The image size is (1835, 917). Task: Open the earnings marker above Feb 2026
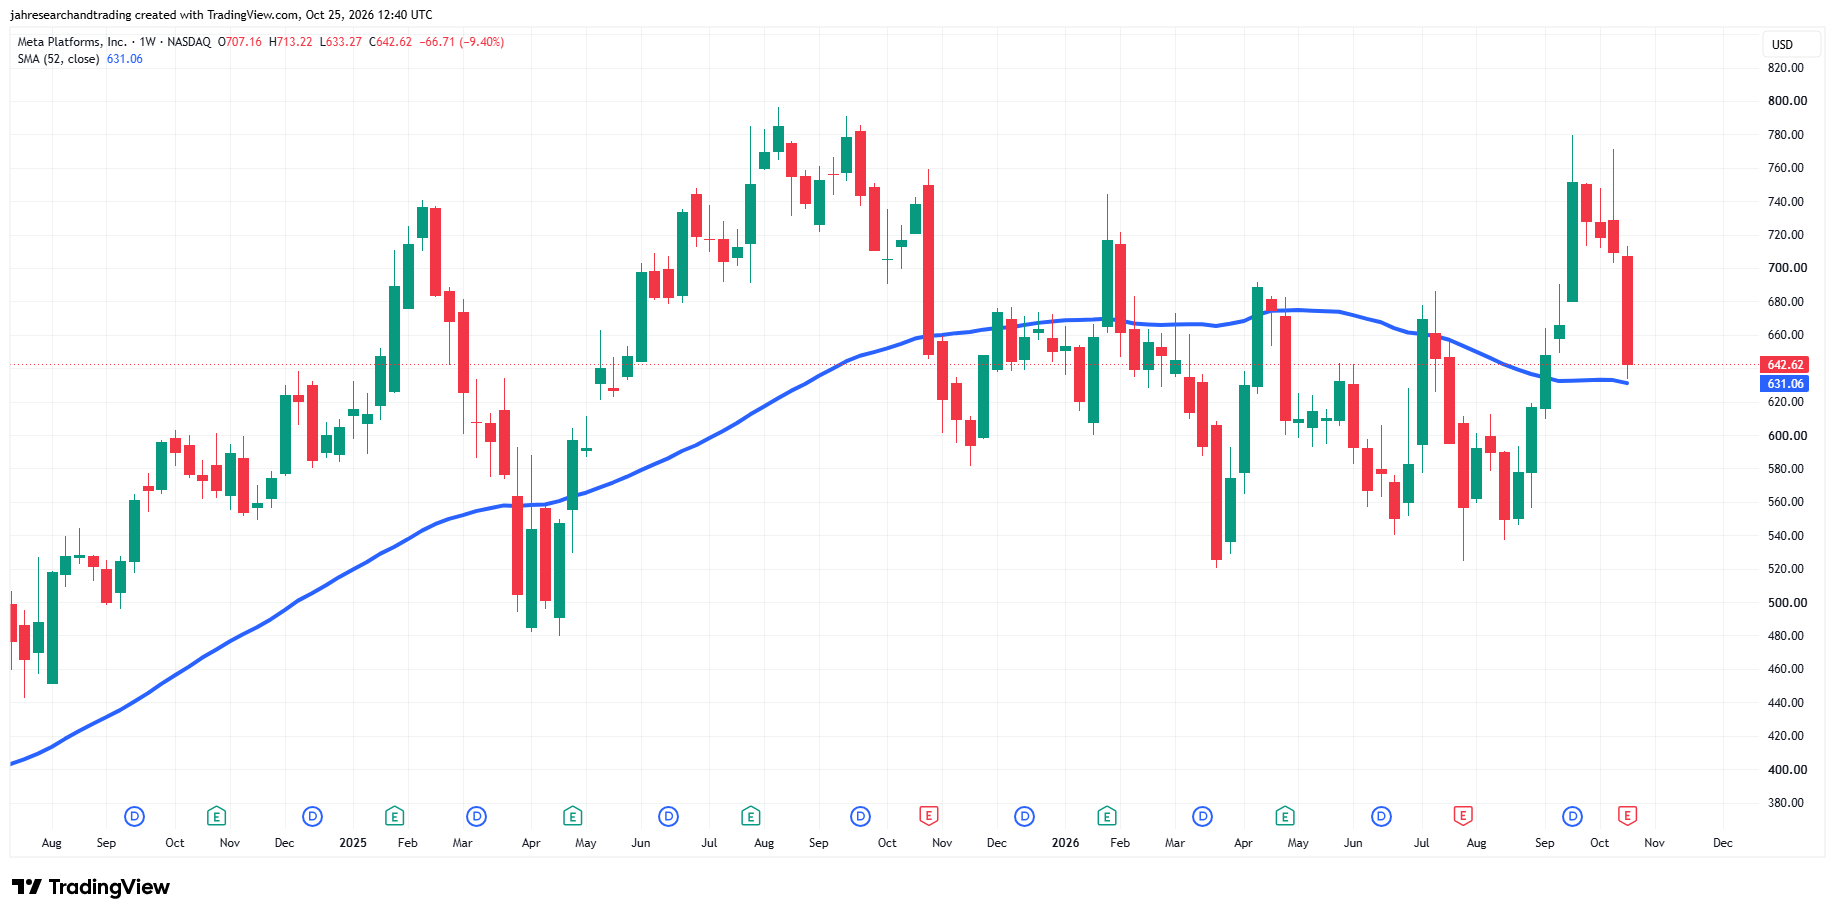1106,816
